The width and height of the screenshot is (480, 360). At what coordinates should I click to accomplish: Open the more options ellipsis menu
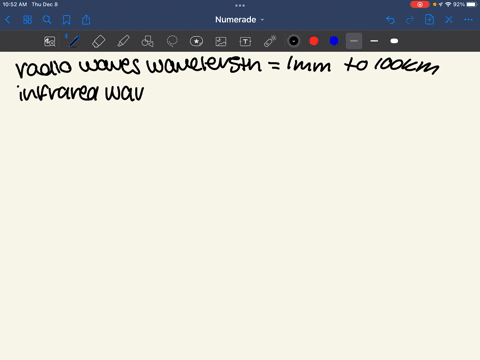[468, 20]
